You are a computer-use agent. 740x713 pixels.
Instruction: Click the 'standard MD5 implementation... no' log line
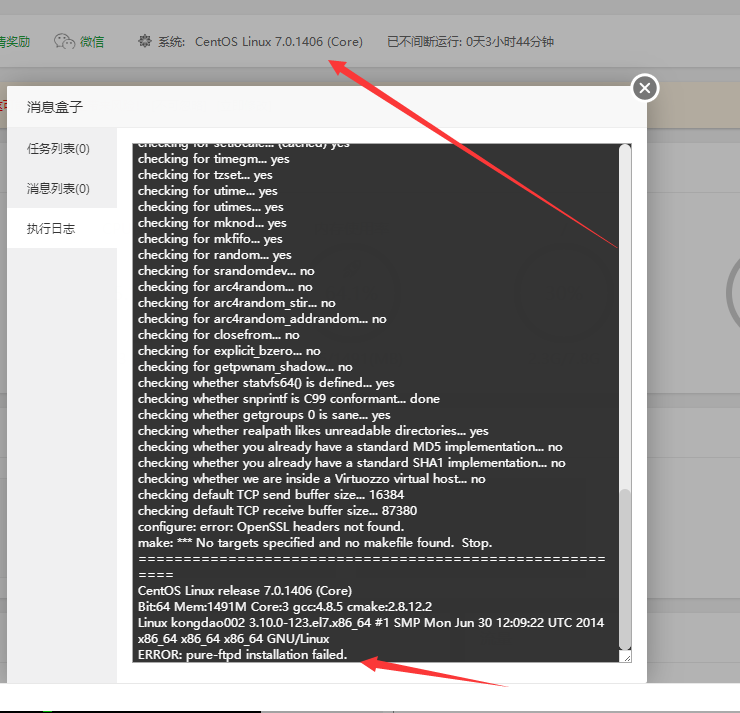tap(350, 446)
